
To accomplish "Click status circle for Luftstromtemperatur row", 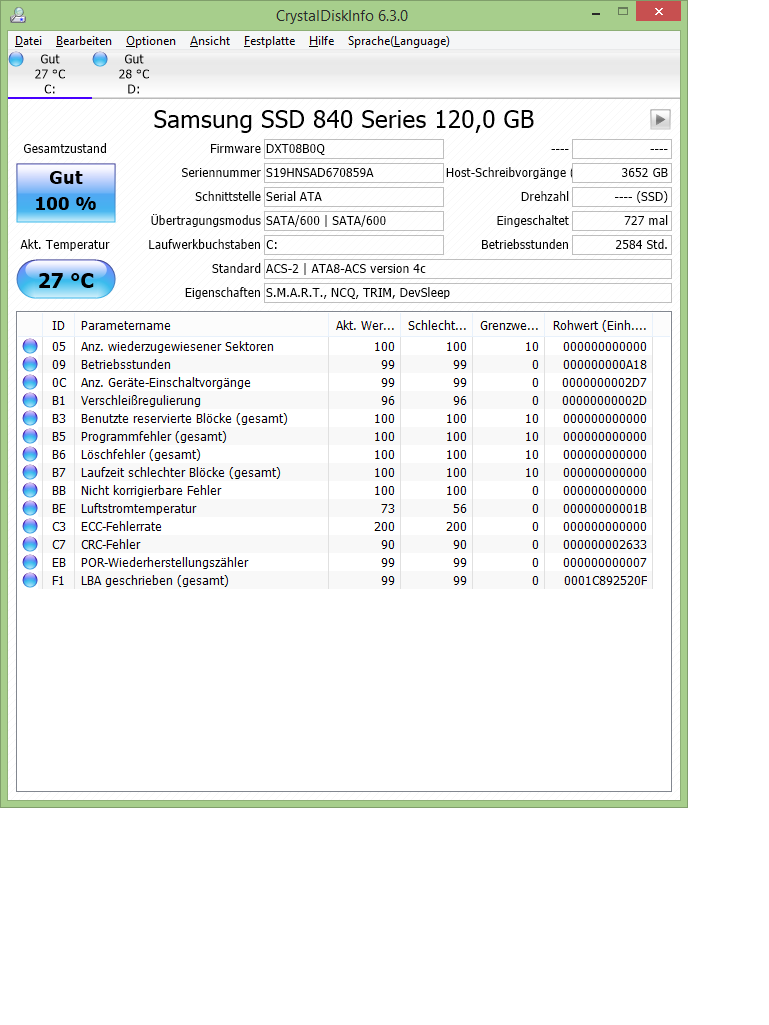I will coord(30,508).
